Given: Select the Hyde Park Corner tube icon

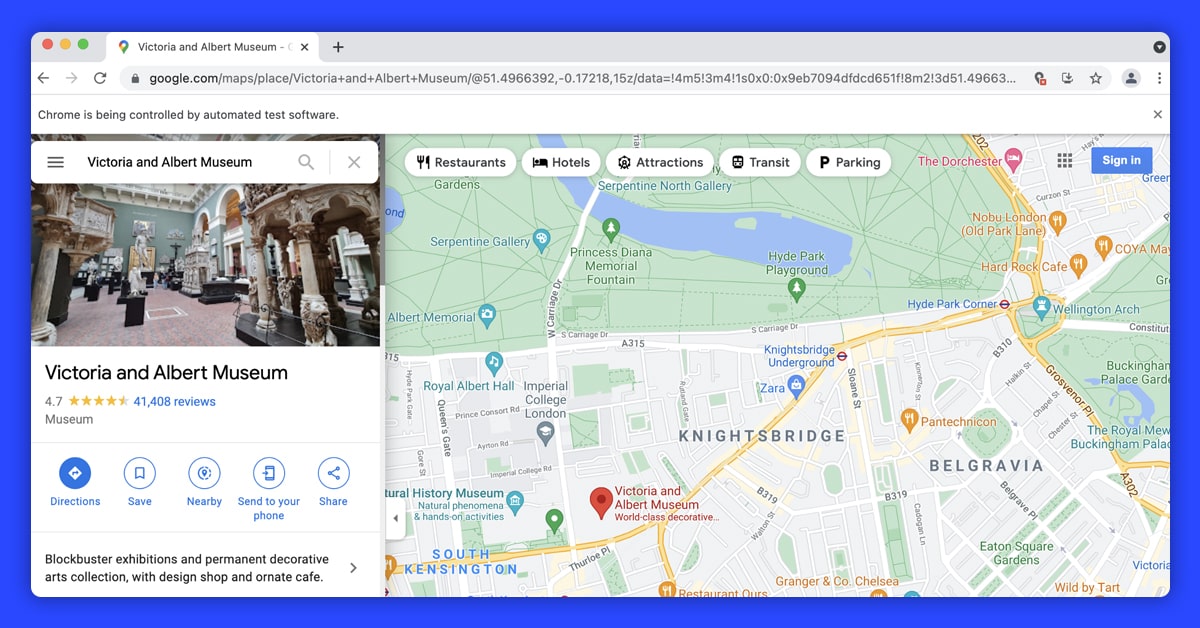Looking at the screenshot, I should point(1005,304).
